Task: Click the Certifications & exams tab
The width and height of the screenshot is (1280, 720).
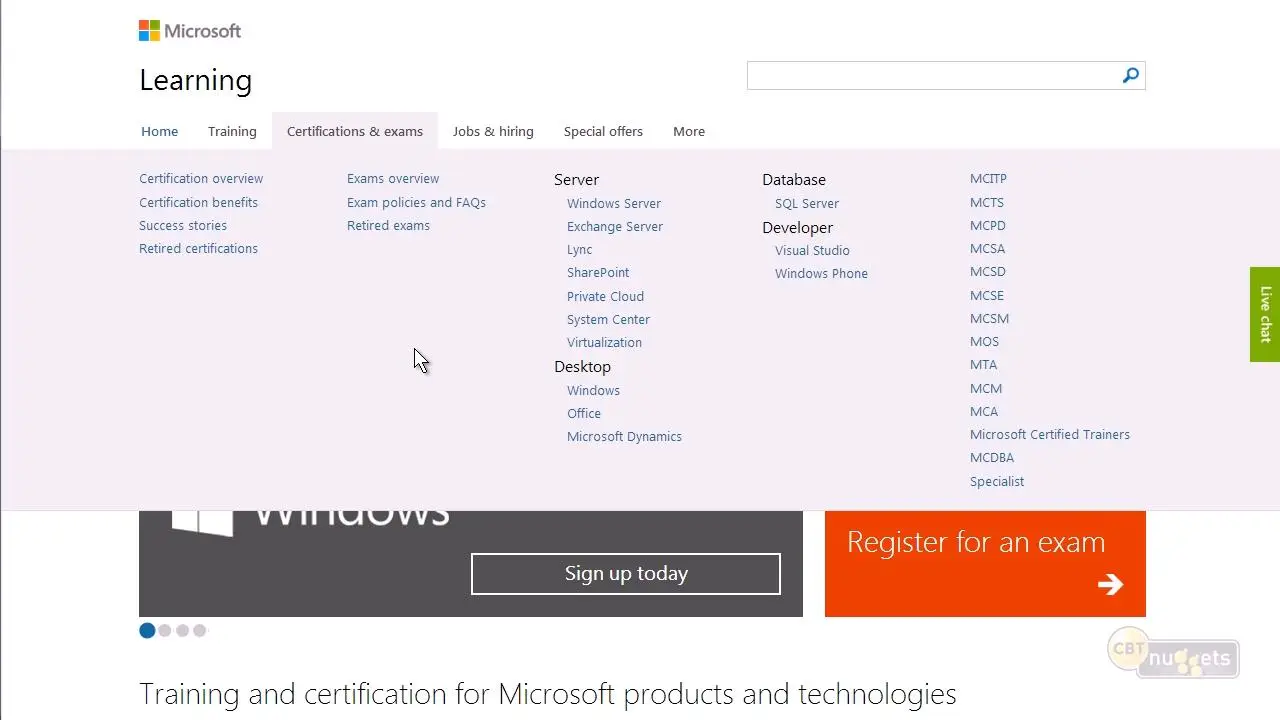Action: [355, 131]
